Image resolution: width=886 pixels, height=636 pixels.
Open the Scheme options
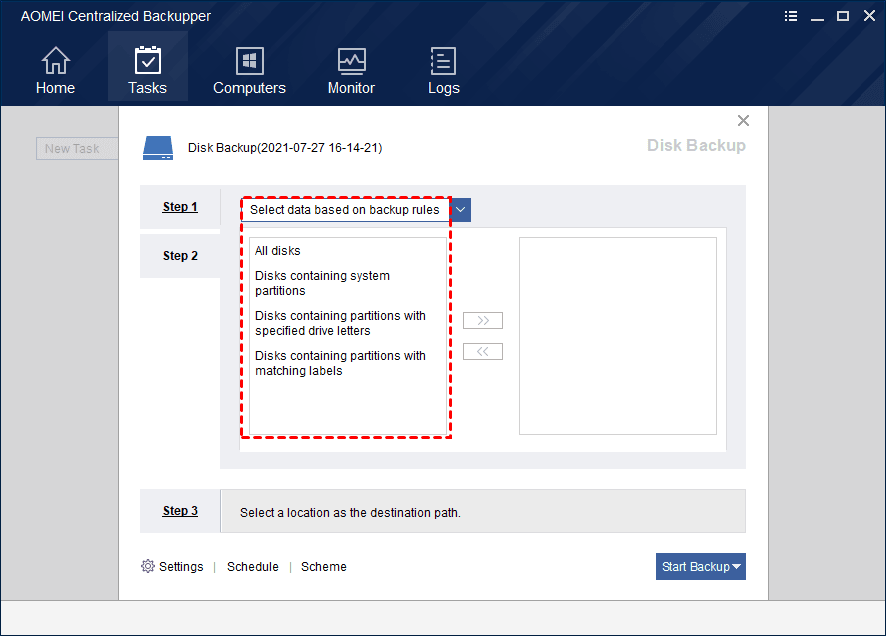click(324, 567)
